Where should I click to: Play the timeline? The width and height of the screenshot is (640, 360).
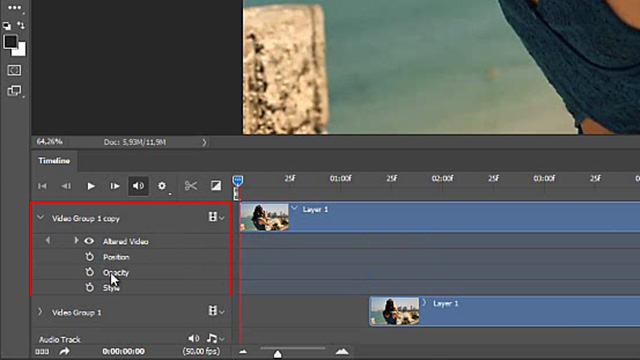91,186
